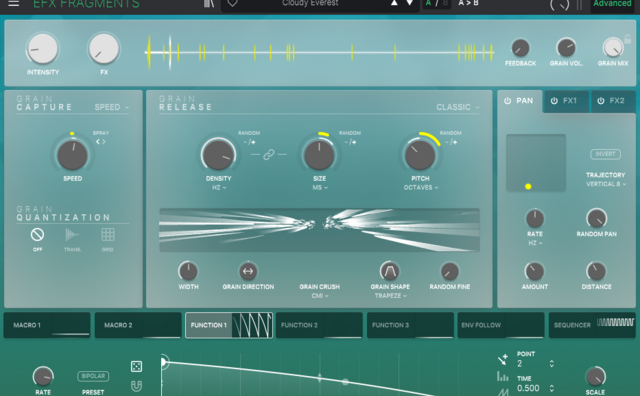Randomize function with the dice icon
The image size is (640, 396).
coord(136,366)
